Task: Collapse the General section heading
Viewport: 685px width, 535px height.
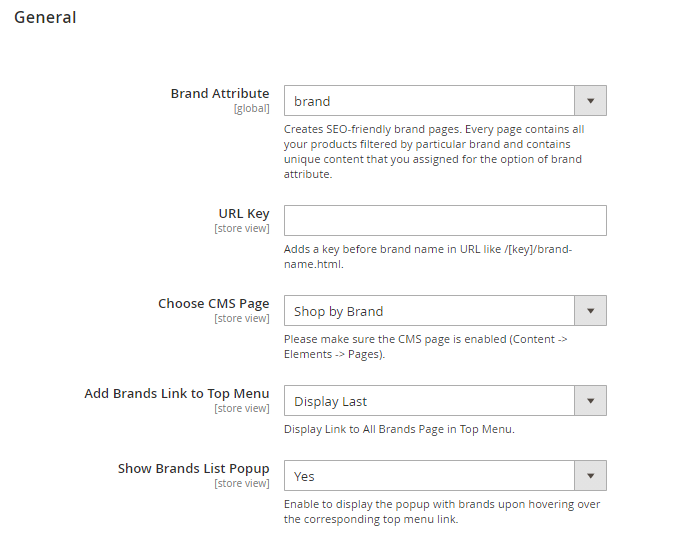Action: 45,17
